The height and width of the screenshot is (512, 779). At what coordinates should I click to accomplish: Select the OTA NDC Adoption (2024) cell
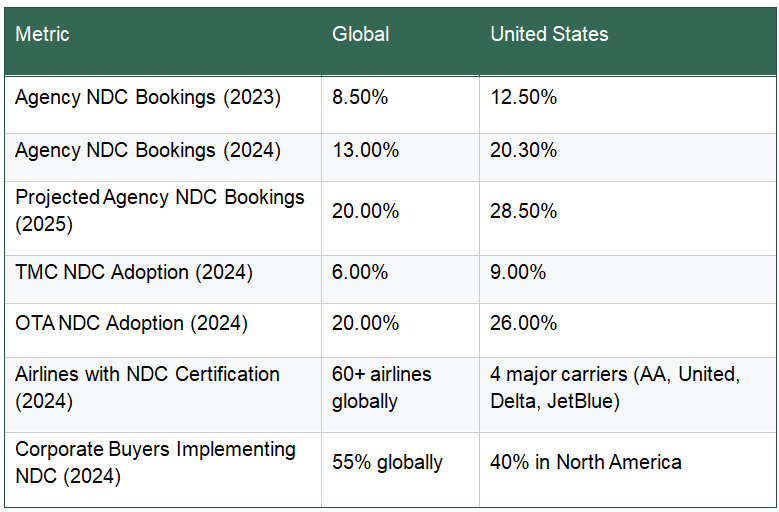click(x=131, y=324)
